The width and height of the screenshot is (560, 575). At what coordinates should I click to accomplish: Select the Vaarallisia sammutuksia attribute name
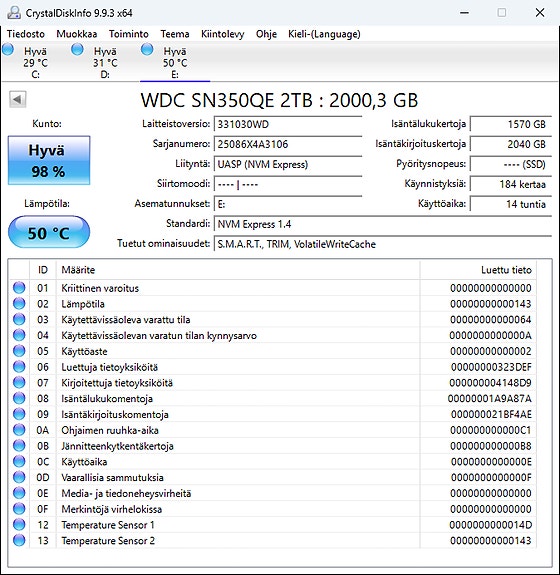(x=112, y=477)
